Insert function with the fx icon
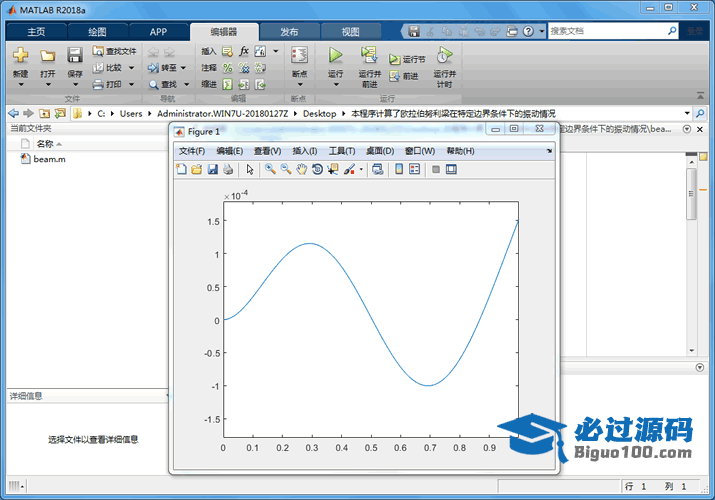Screen dimensions: 715x500 tap(244, 51)
